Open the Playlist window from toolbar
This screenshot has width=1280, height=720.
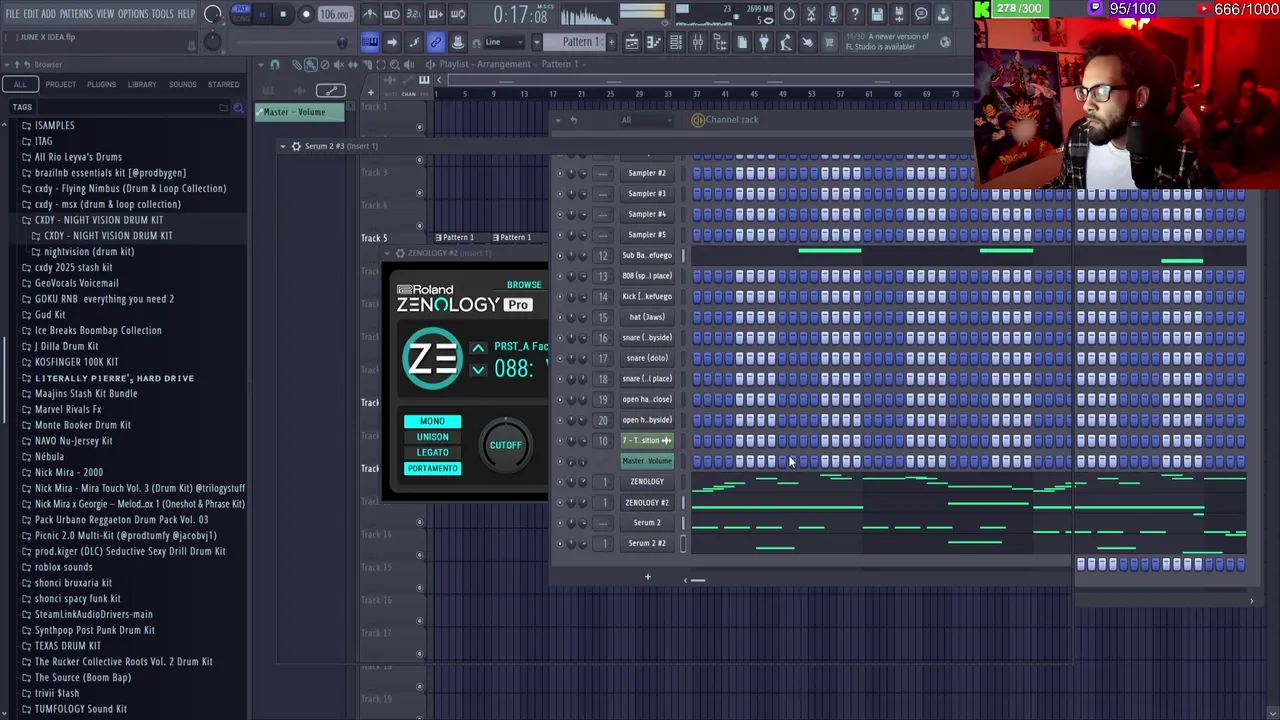[x=632, y=42]
